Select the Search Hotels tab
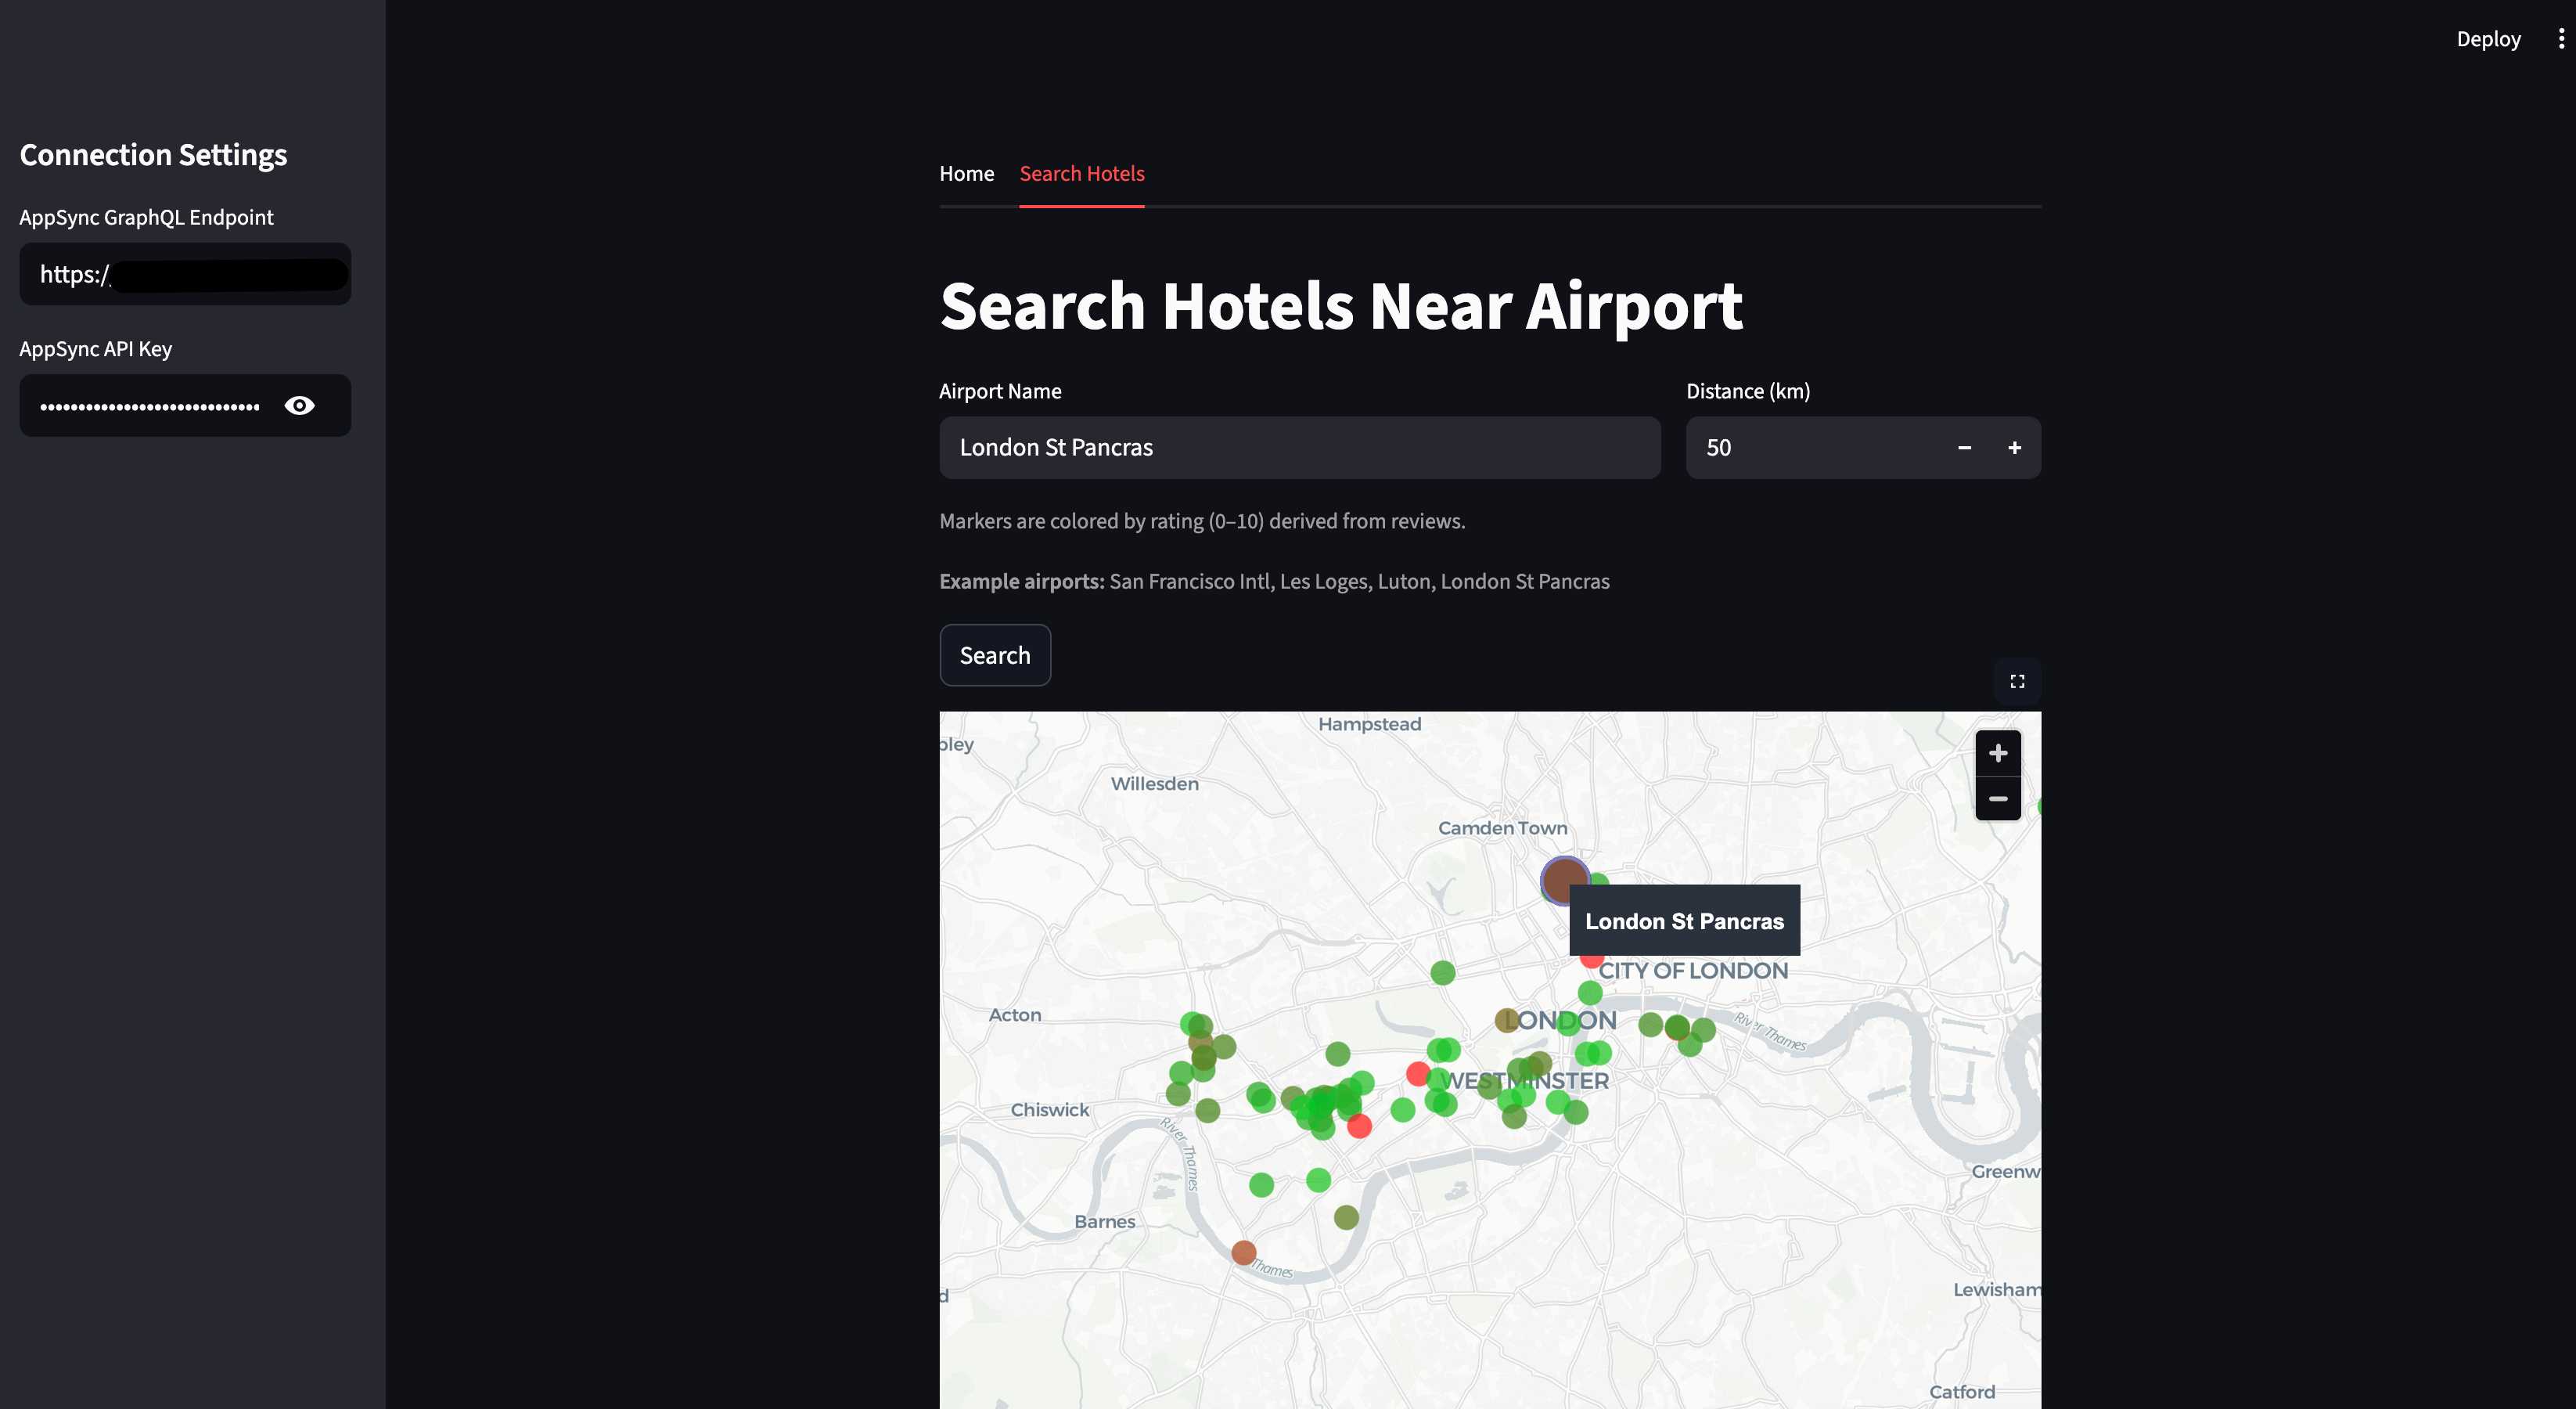This screenshot has height=1409, width=2576. tap(1081, 174)
